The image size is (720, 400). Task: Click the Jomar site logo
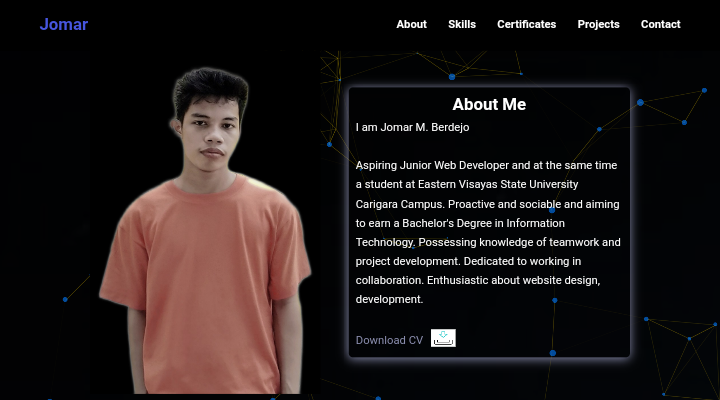[x=64, y=24]
